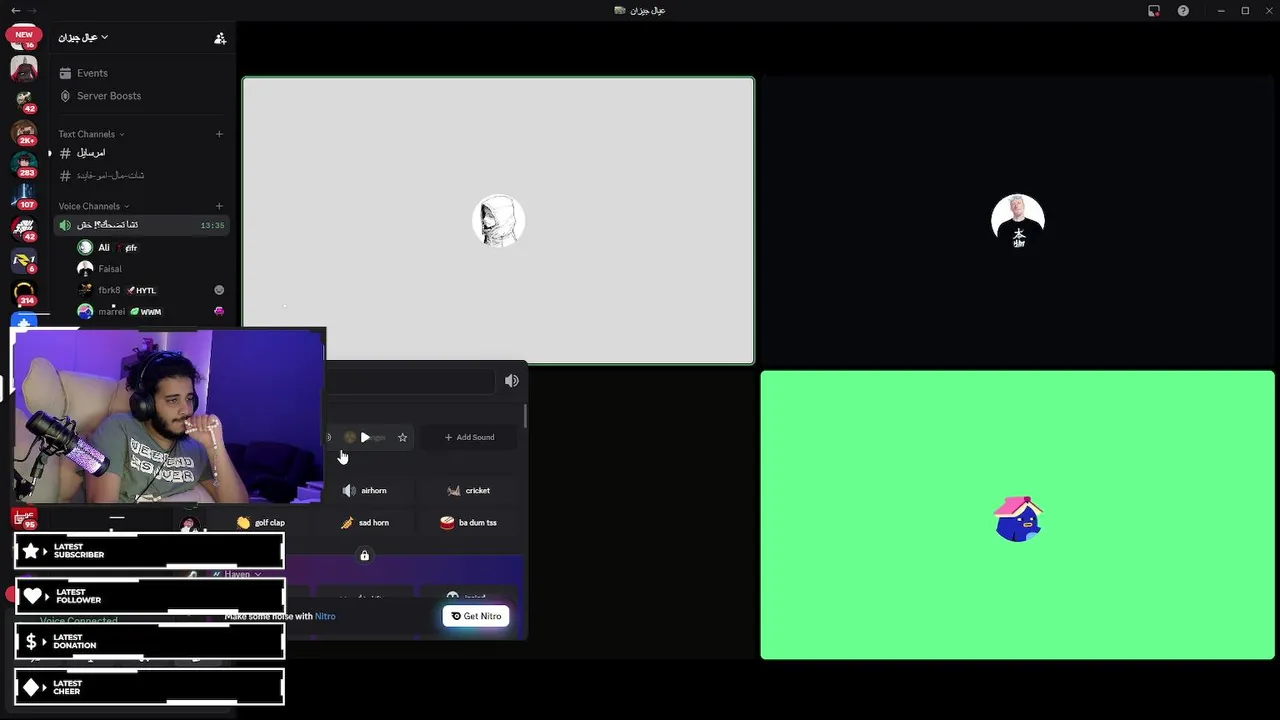The height and width of the screenshot is (720, 1280).
Task: Open the Events calendar icon
Action: [x=66, y=73]
